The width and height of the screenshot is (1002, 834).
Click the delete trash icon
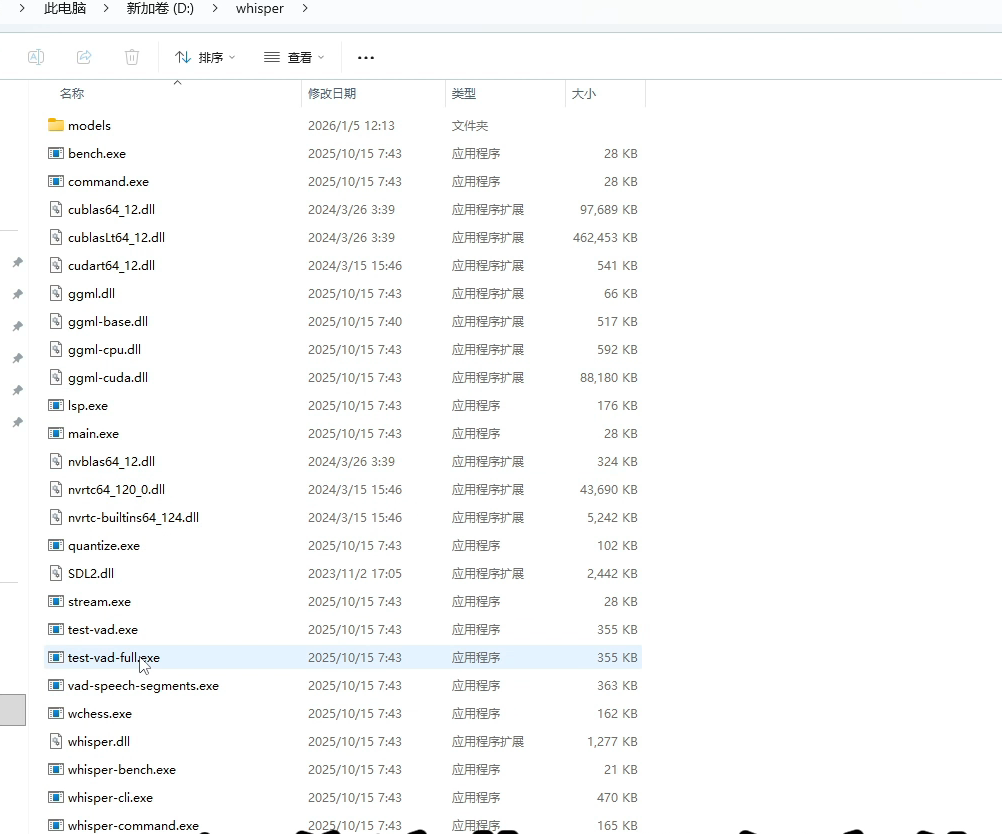pyautogui.click(x=132, y=57)
